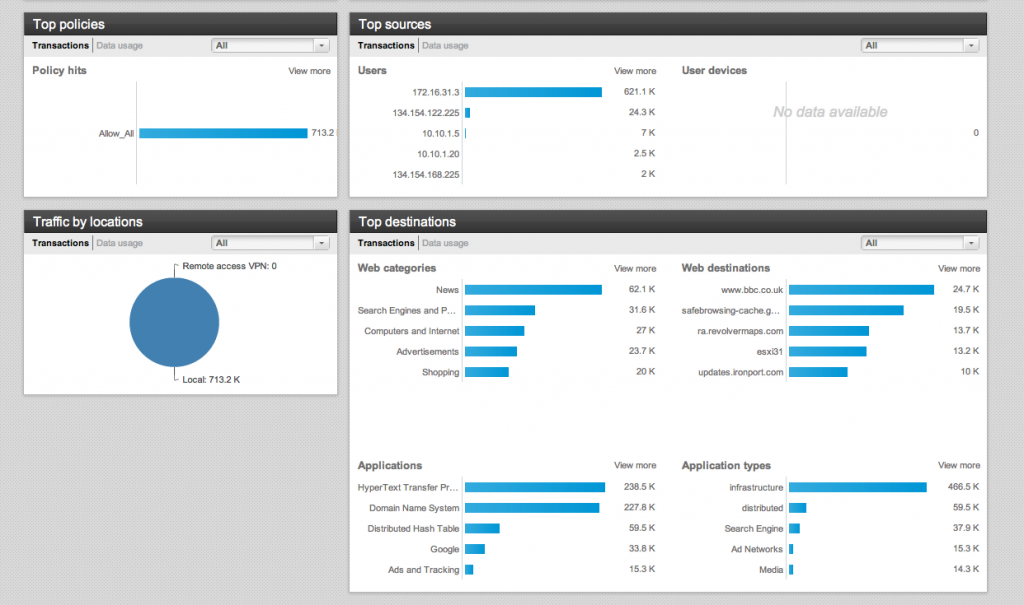Select Transactions tab in Top sources
Viewport: 1024px width, 605px height.
pos(386,45)
